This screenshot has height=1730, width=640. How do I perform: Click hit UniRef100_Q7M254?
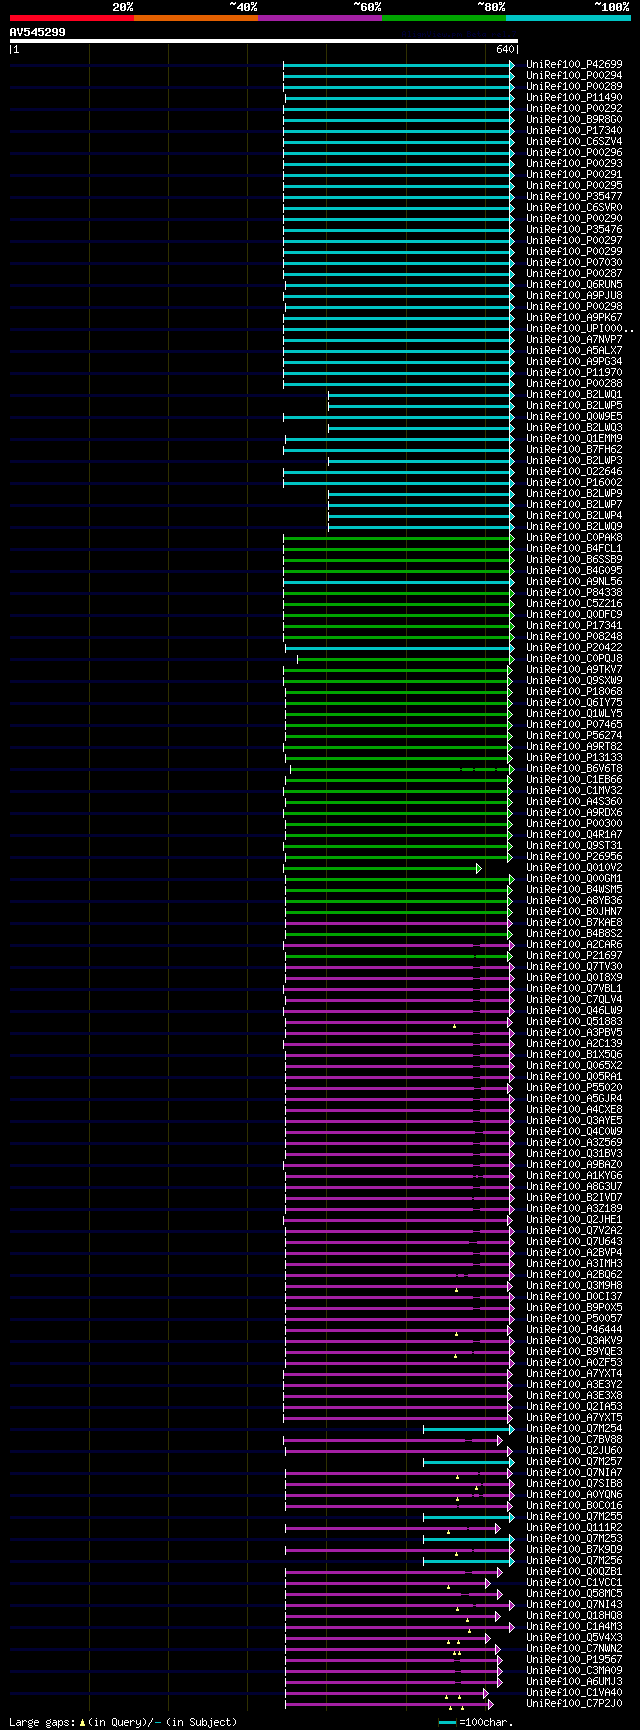tap(574, 1428)
